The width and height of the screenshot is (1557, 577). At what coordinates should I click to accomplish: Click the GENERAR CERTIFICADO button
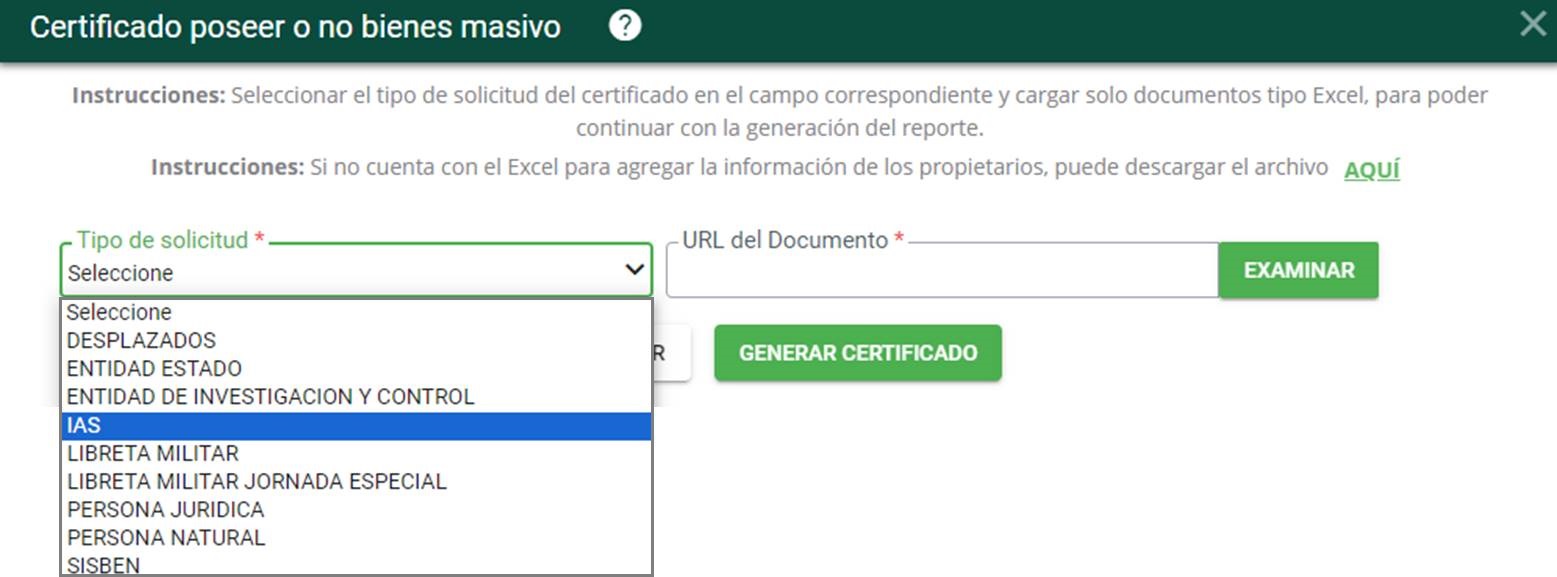click(x=857, y=353)
